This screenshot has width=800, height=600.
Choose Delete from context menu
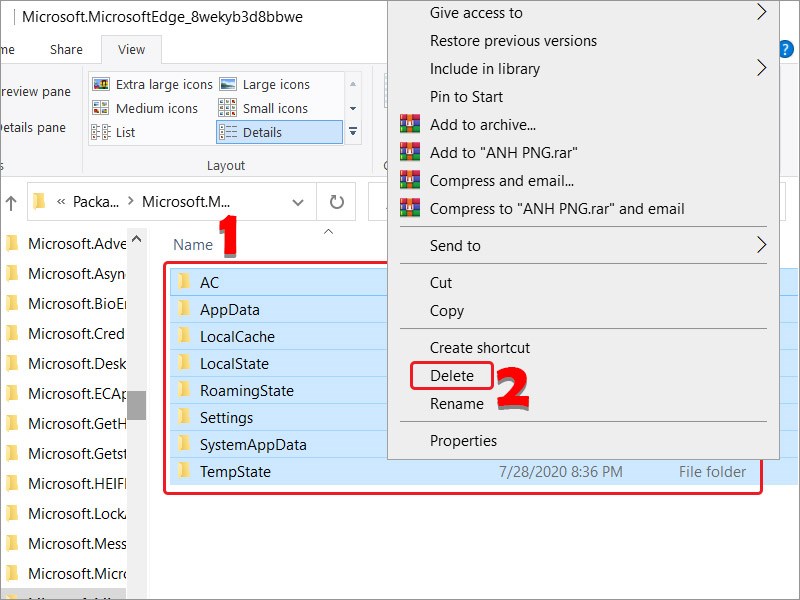[x=452, y=376]
